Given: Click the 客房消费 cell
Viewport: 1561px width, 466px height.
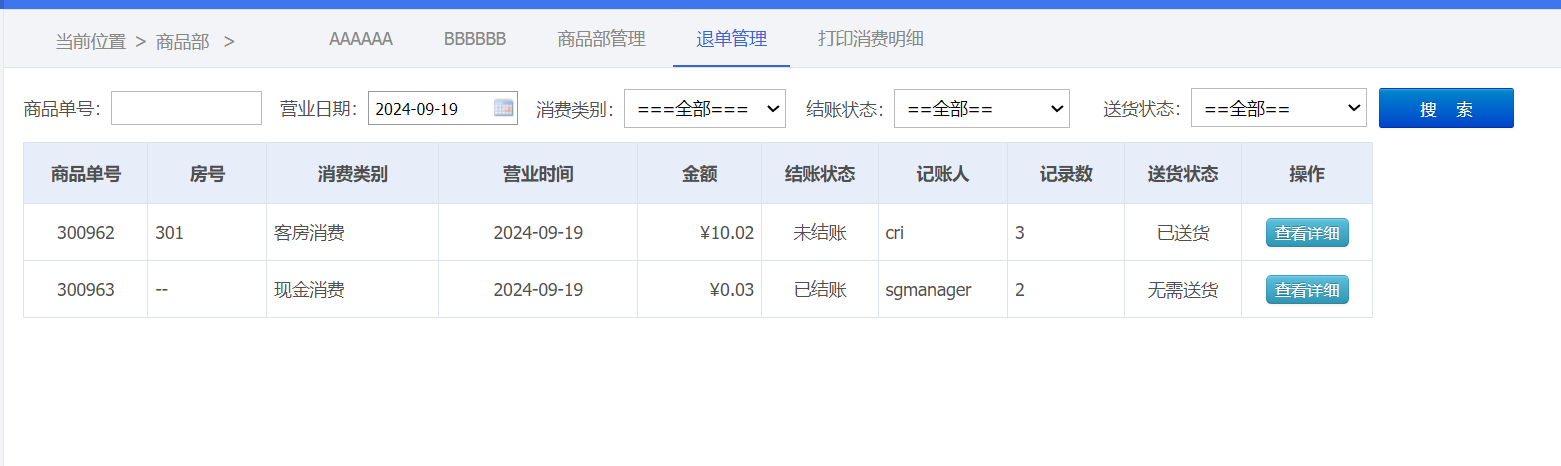Looking at the screenshot, I should 353,233.
